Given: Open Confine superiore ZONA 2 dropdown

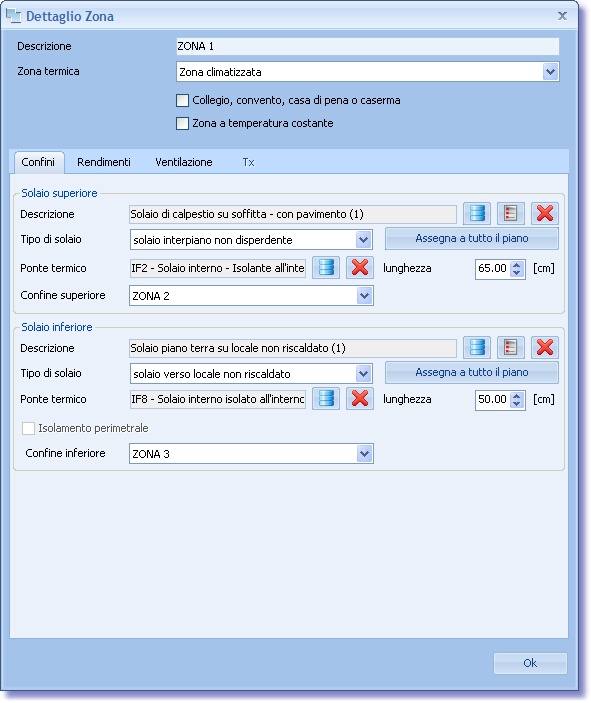Looking at the screenshot, I should pyautogui.click(x=364, y=295).
